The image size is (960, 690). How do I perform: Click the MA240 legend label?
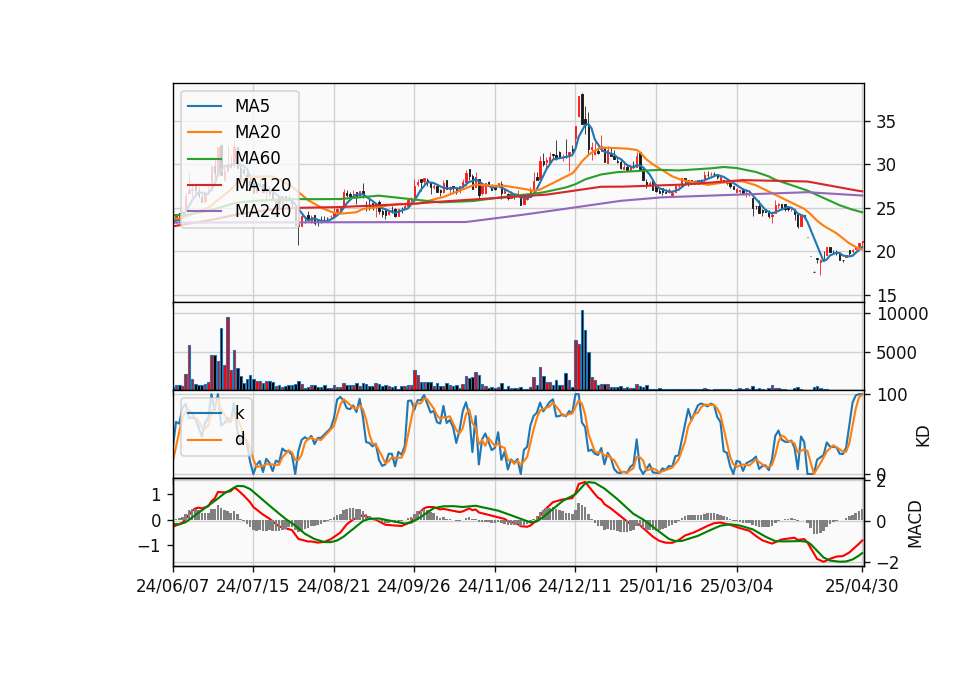[263, 211]
